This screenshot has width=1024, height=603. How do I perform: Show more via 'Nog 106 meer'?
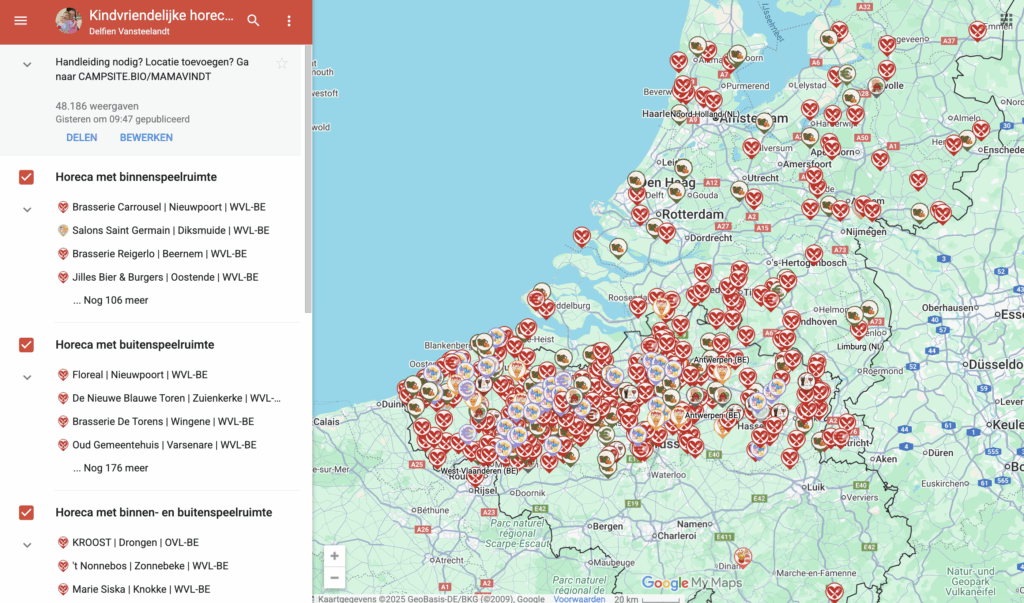pyautogui.click(x=110, y=300)
